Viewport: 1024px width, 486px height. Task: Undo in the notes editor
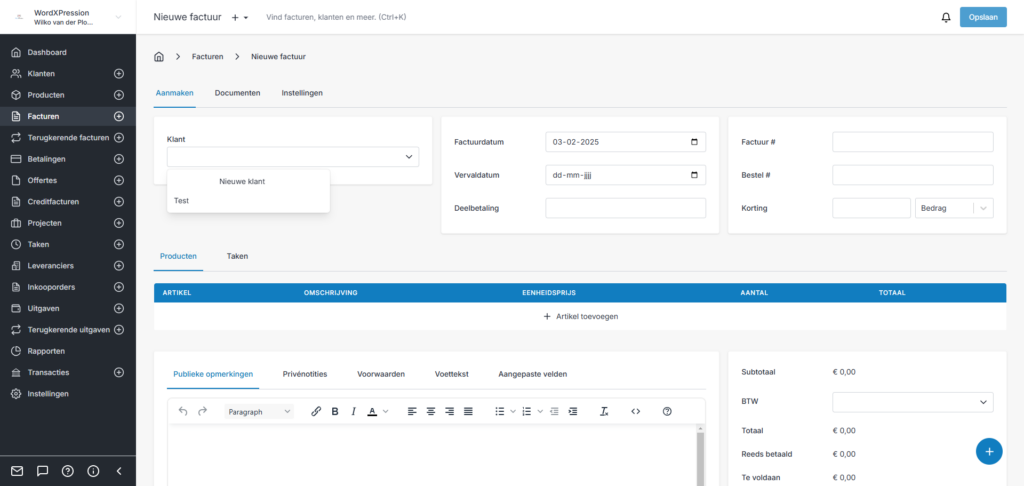[x=183, y=412]
